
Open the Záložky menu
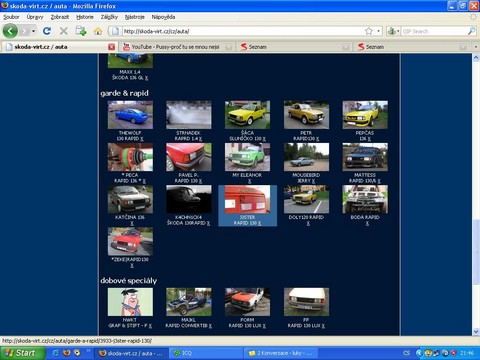[109, 17]
